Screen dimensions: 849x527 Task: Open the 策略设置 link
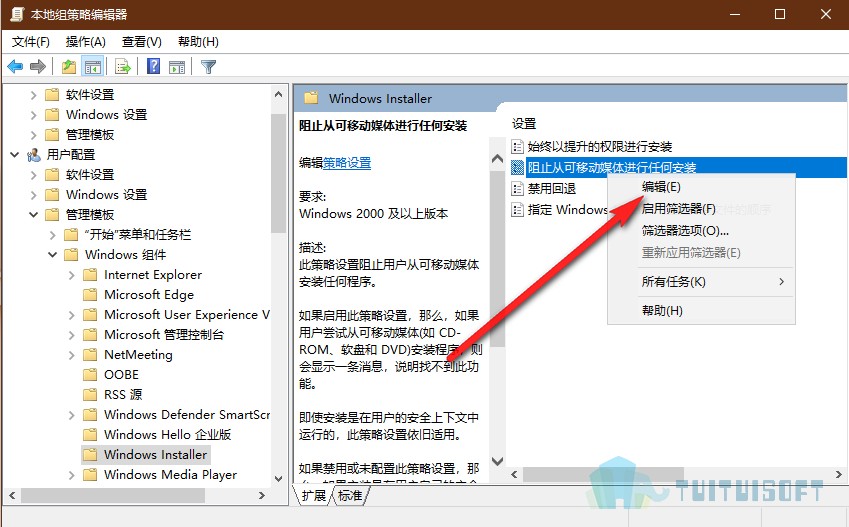347,162
